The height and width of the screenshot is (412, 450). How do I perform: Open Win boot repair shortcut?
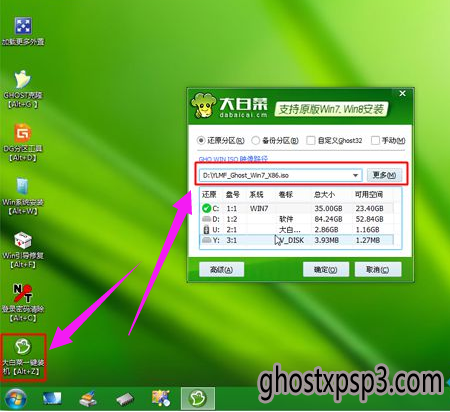(23, 249)
